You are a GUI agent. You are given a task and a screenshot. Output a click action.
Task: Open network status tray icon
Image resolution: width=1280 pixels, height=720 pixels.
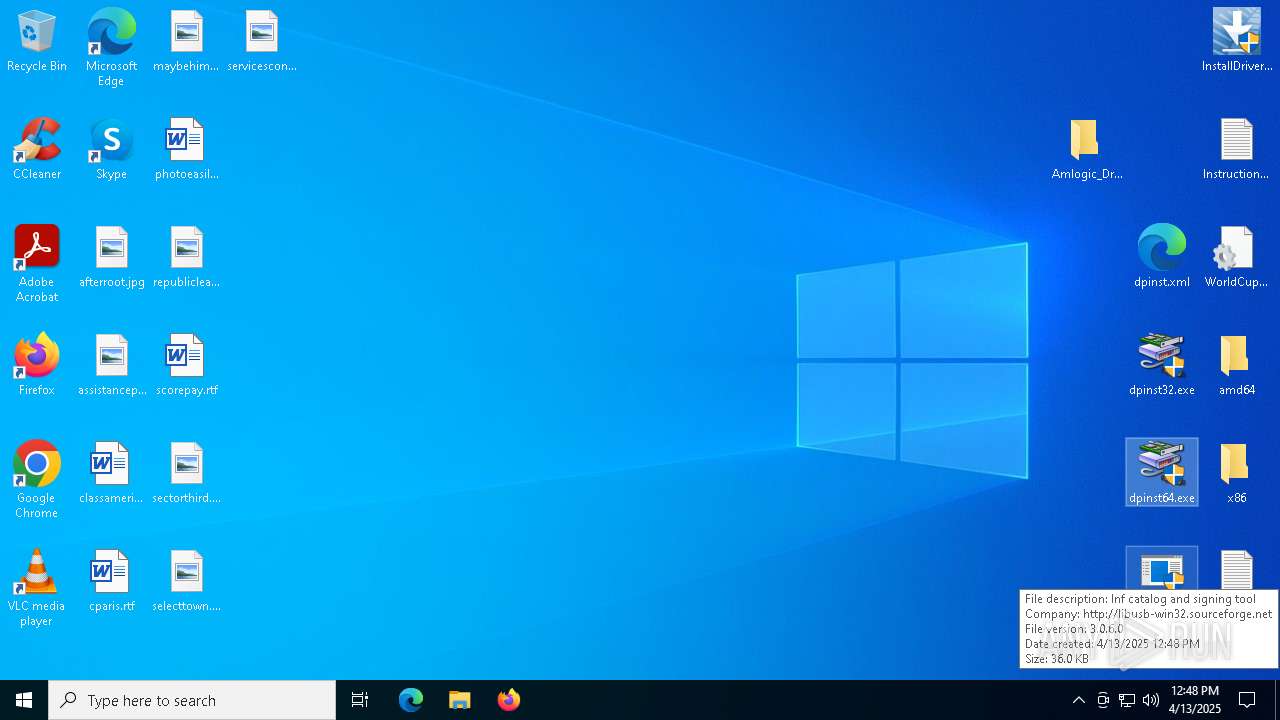coord(1127,700)
